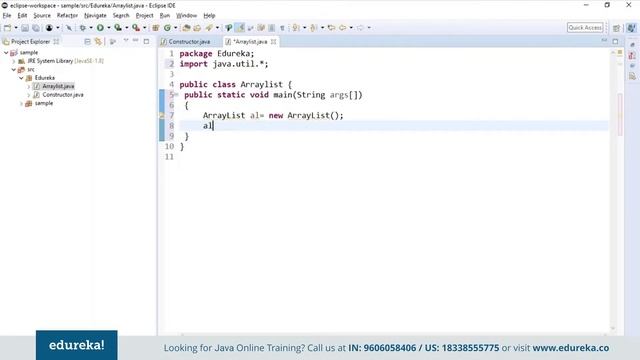Open the Edit menu
The width and height of the screenshot is (640, 360).
[22, 16]
